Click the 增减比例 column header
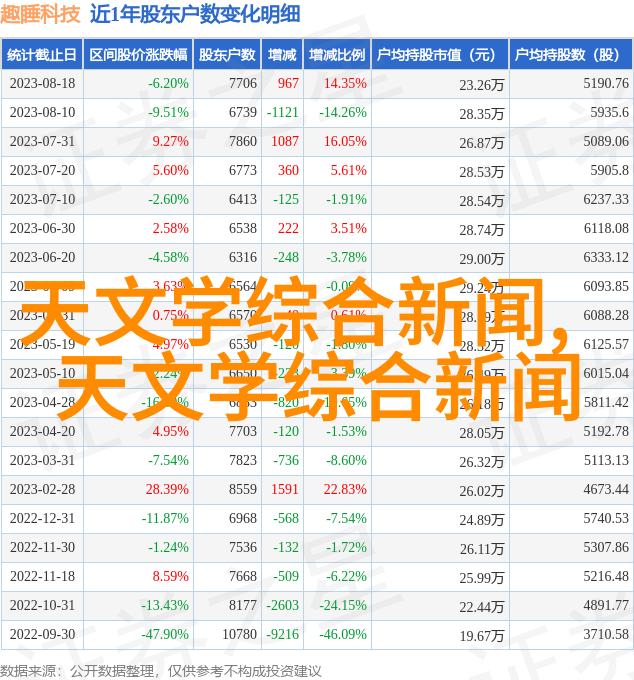The width and height of the screenshot is (634, 680). coord(336,55)
